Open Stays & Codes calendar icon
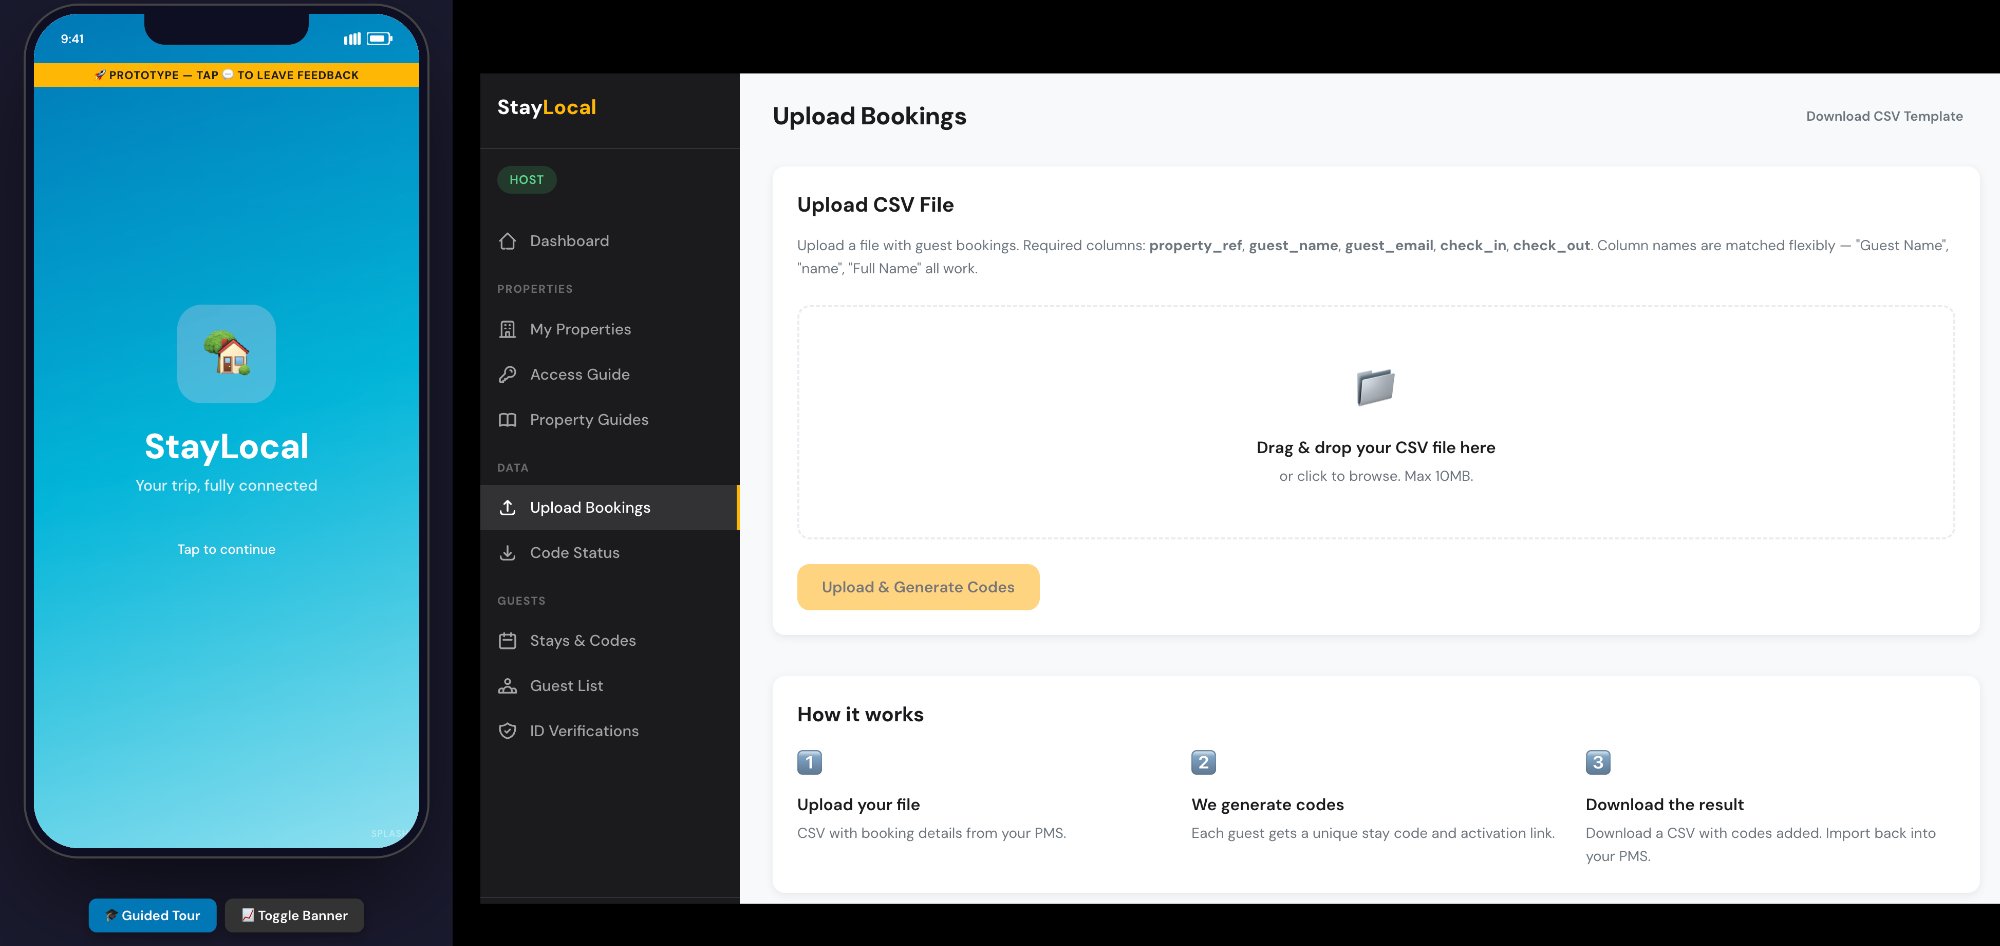 pos(508,640)
